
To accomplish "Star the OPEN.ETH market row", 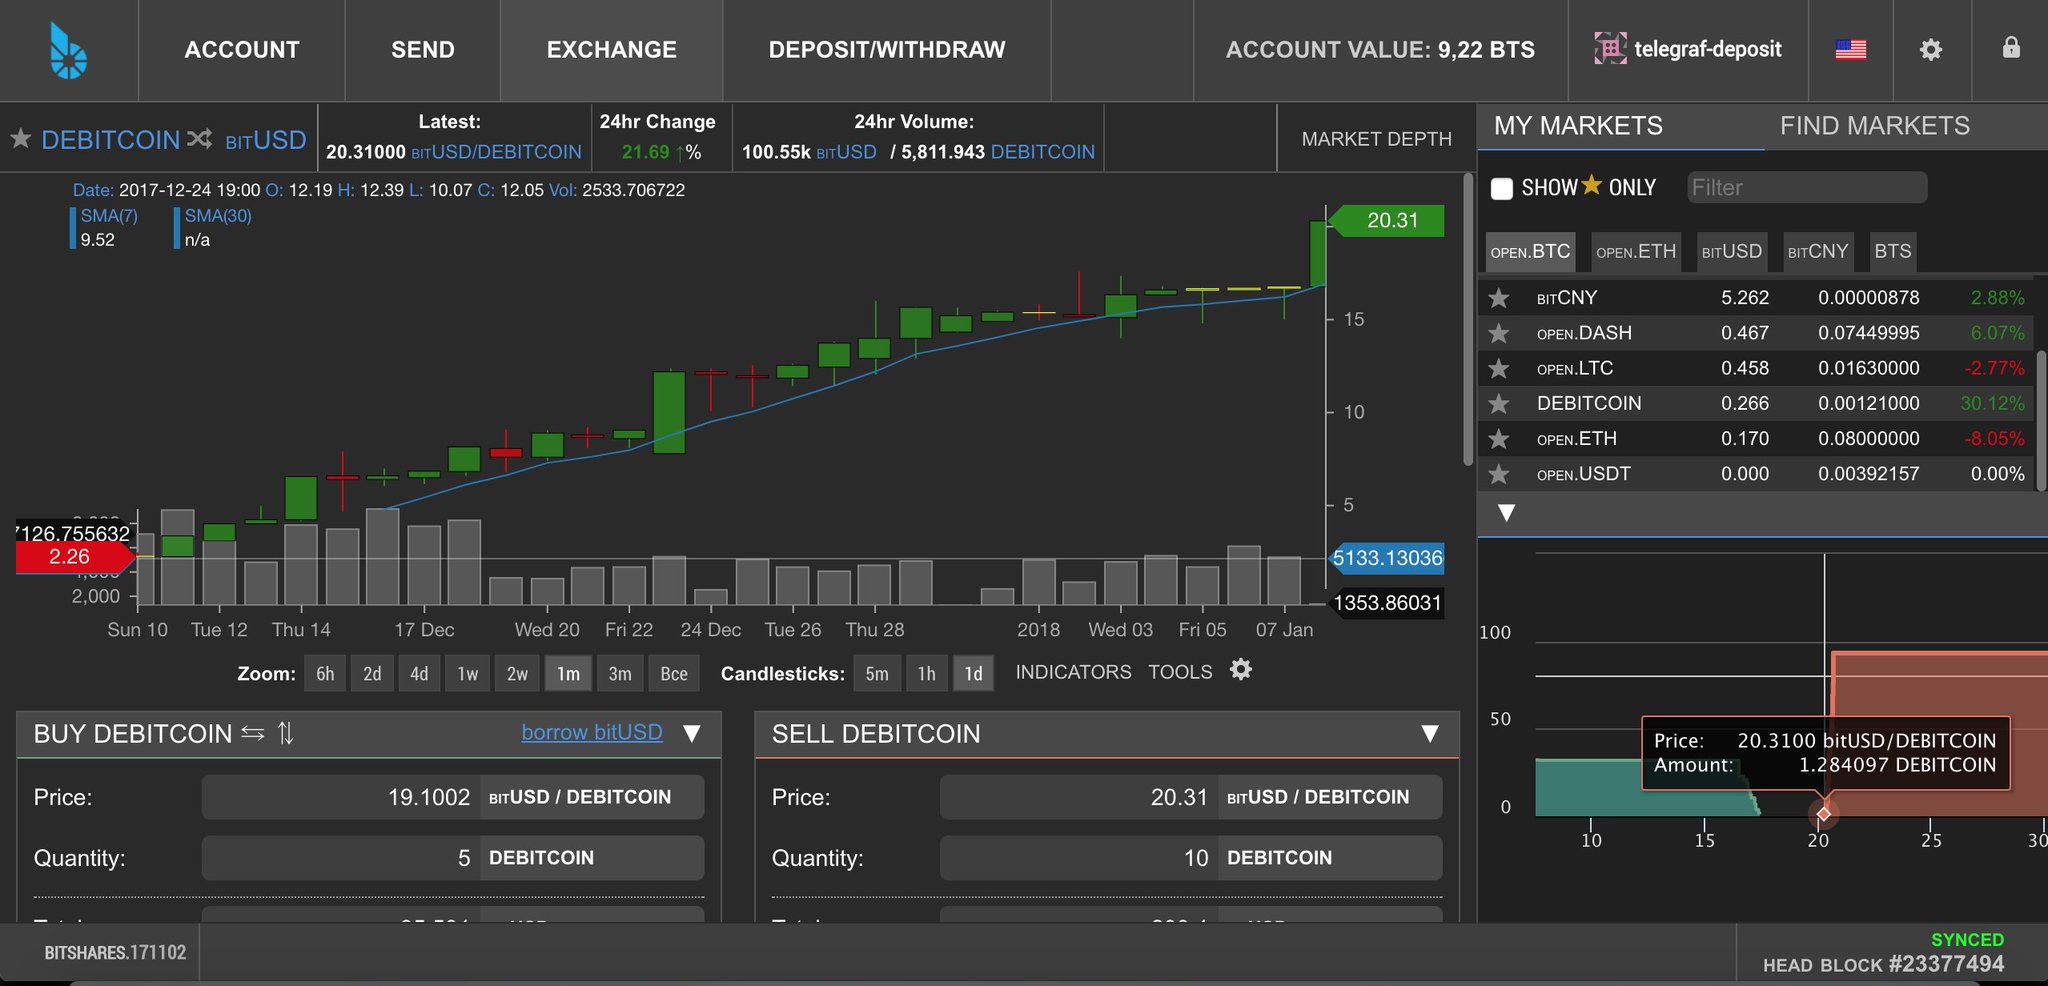I will point(1498,439).
